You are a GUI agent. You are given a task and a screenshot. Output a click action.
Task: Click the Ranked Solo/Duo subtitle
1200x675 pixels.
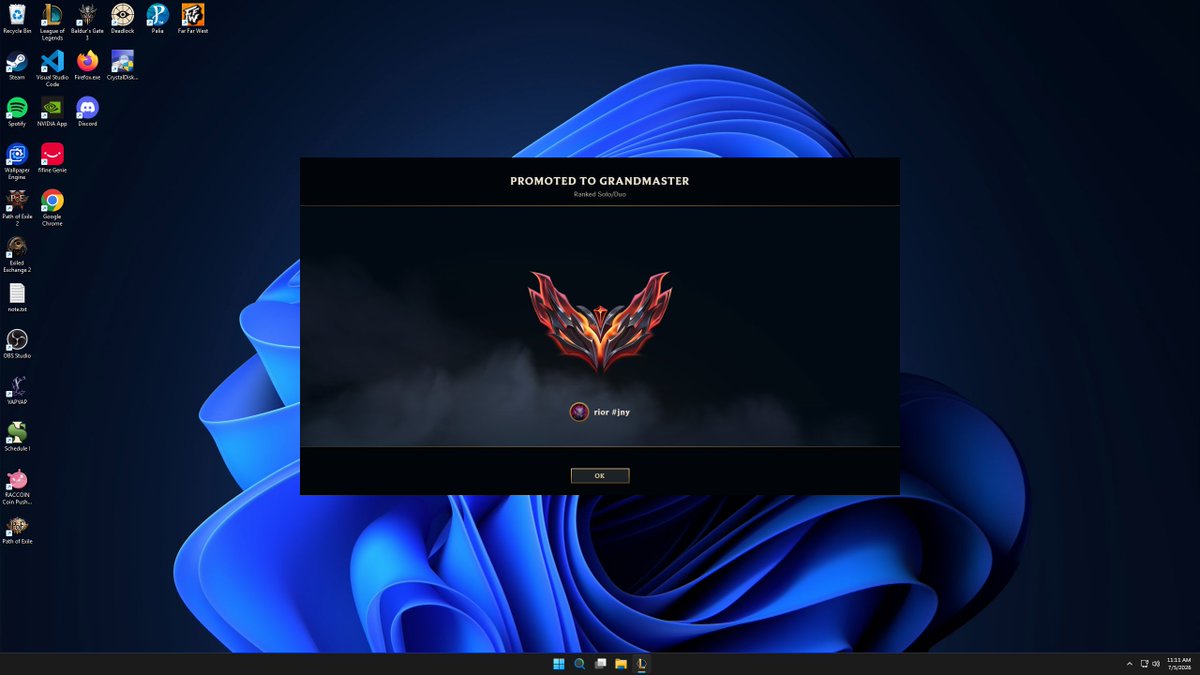(x=600, y=194)
